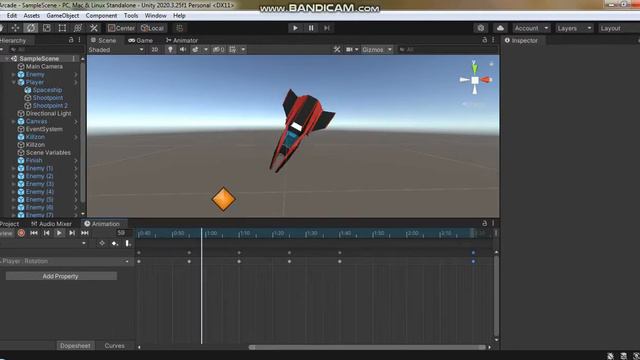This screenshot has height=360, width=640.
Task: Click the filter by selection icon in Animation
Action: click(x=102, y=244)
